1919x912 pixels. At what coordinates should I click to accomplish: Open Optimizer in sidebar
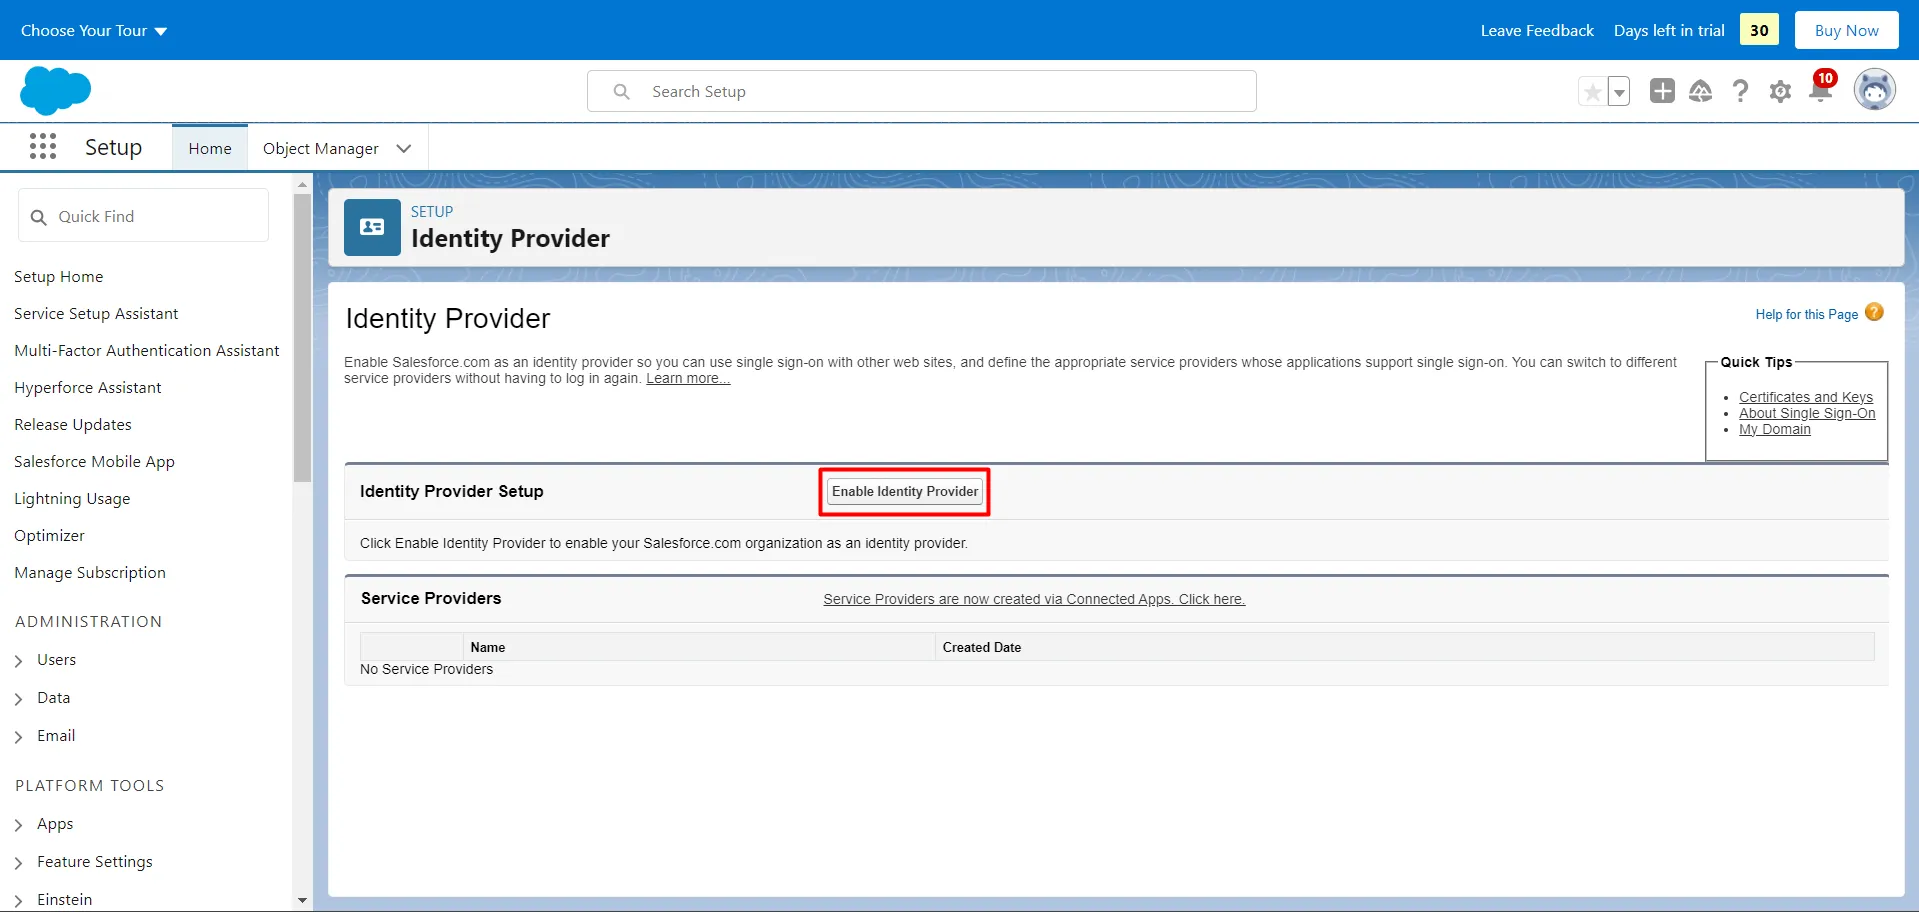point(49,536)
